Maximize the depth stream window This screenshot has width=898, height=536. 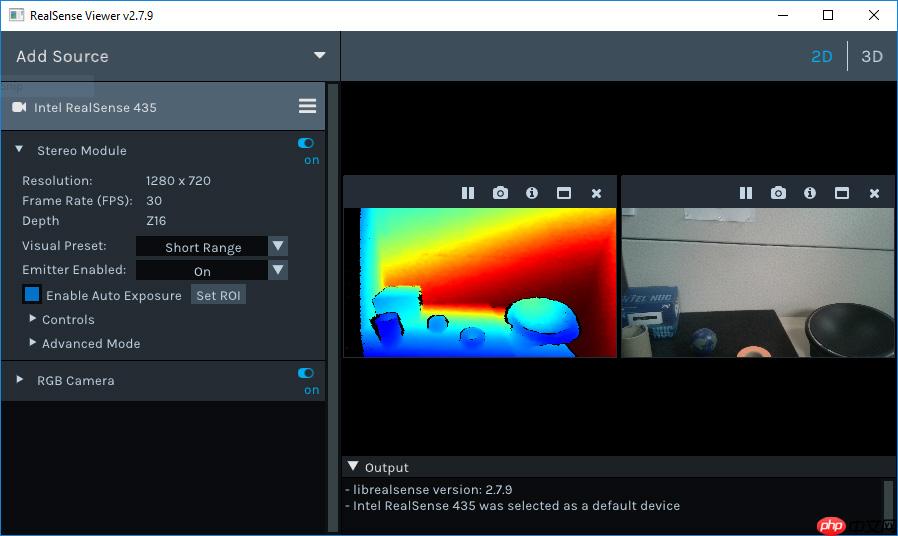click(564, 193)
